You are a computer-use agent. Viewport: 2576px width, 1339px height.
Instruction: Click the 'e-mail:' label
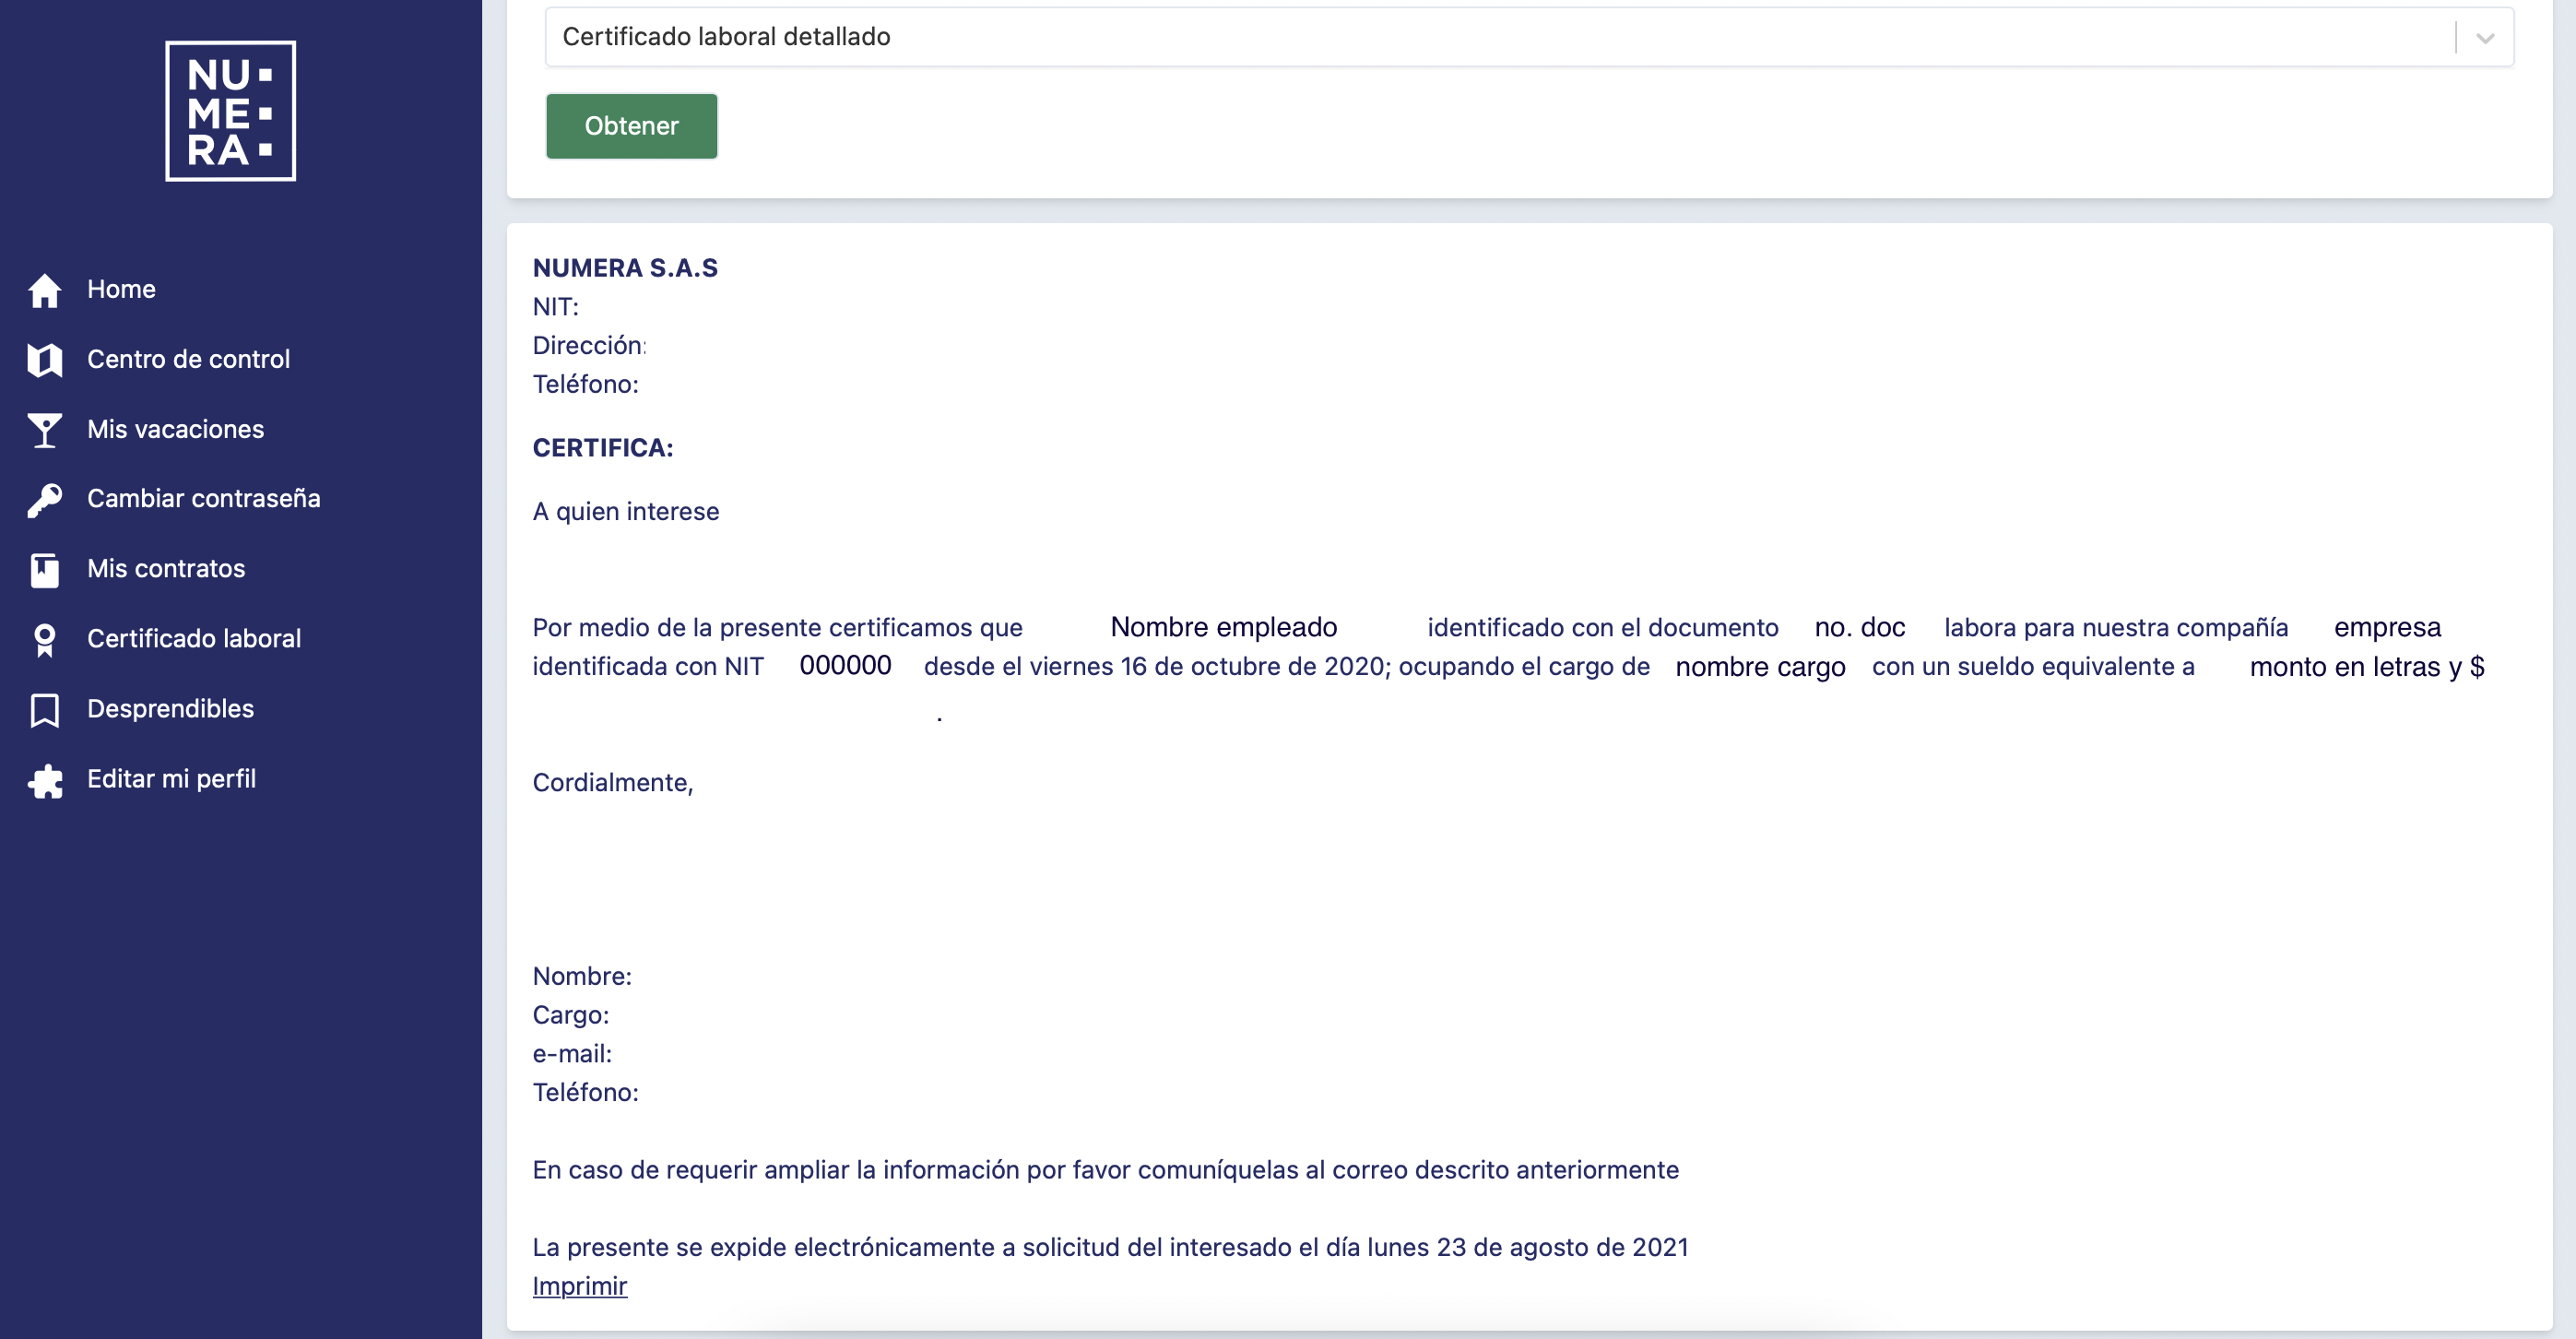572,1053
